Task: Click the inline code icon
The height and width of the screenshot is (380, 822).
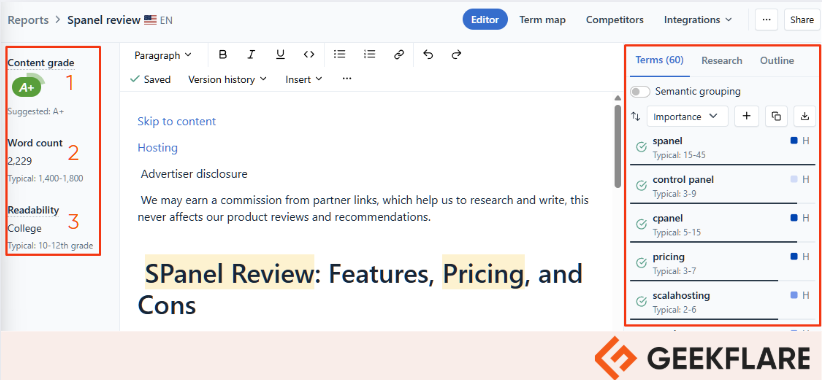Action: click(309, 55)
